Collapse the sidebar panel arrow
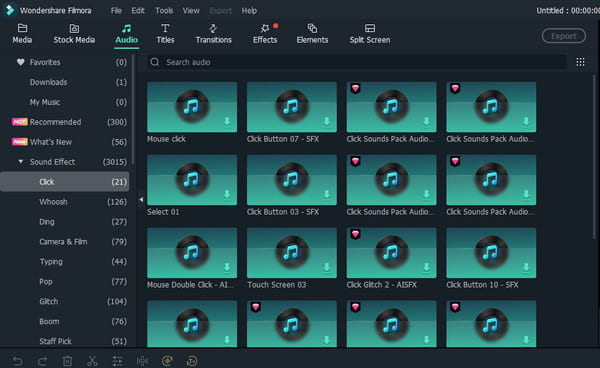 pos(141,199)
